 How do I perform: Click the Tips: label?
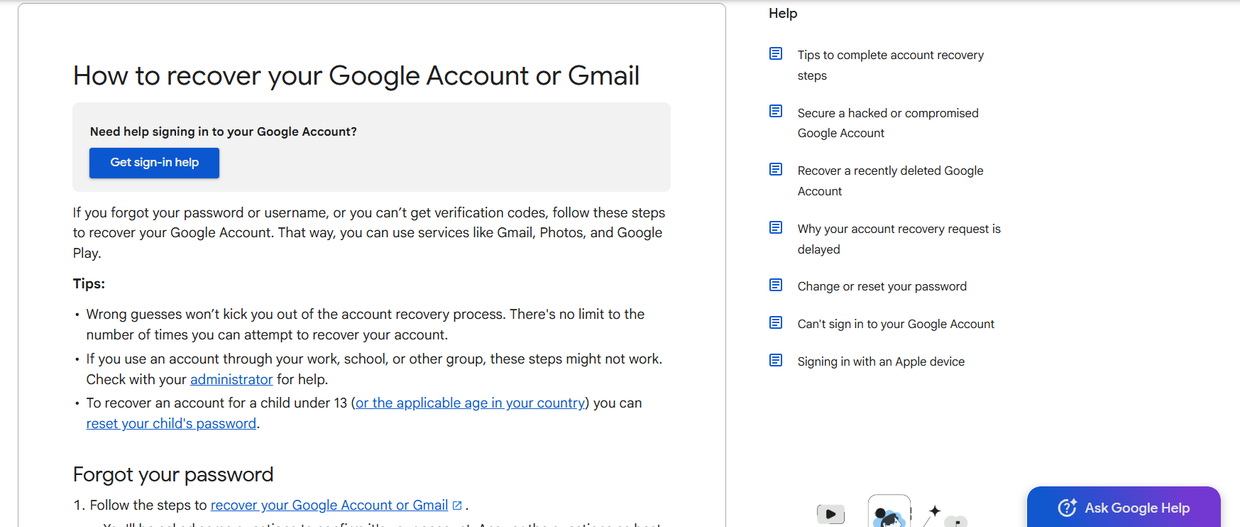(89, 284)
